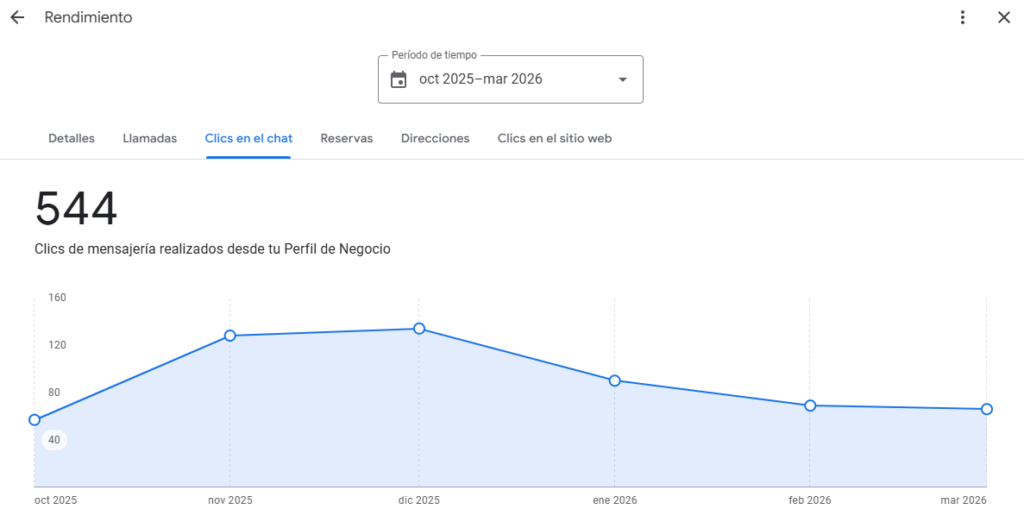Switch to the Llamadas tab

click(150, 139)
